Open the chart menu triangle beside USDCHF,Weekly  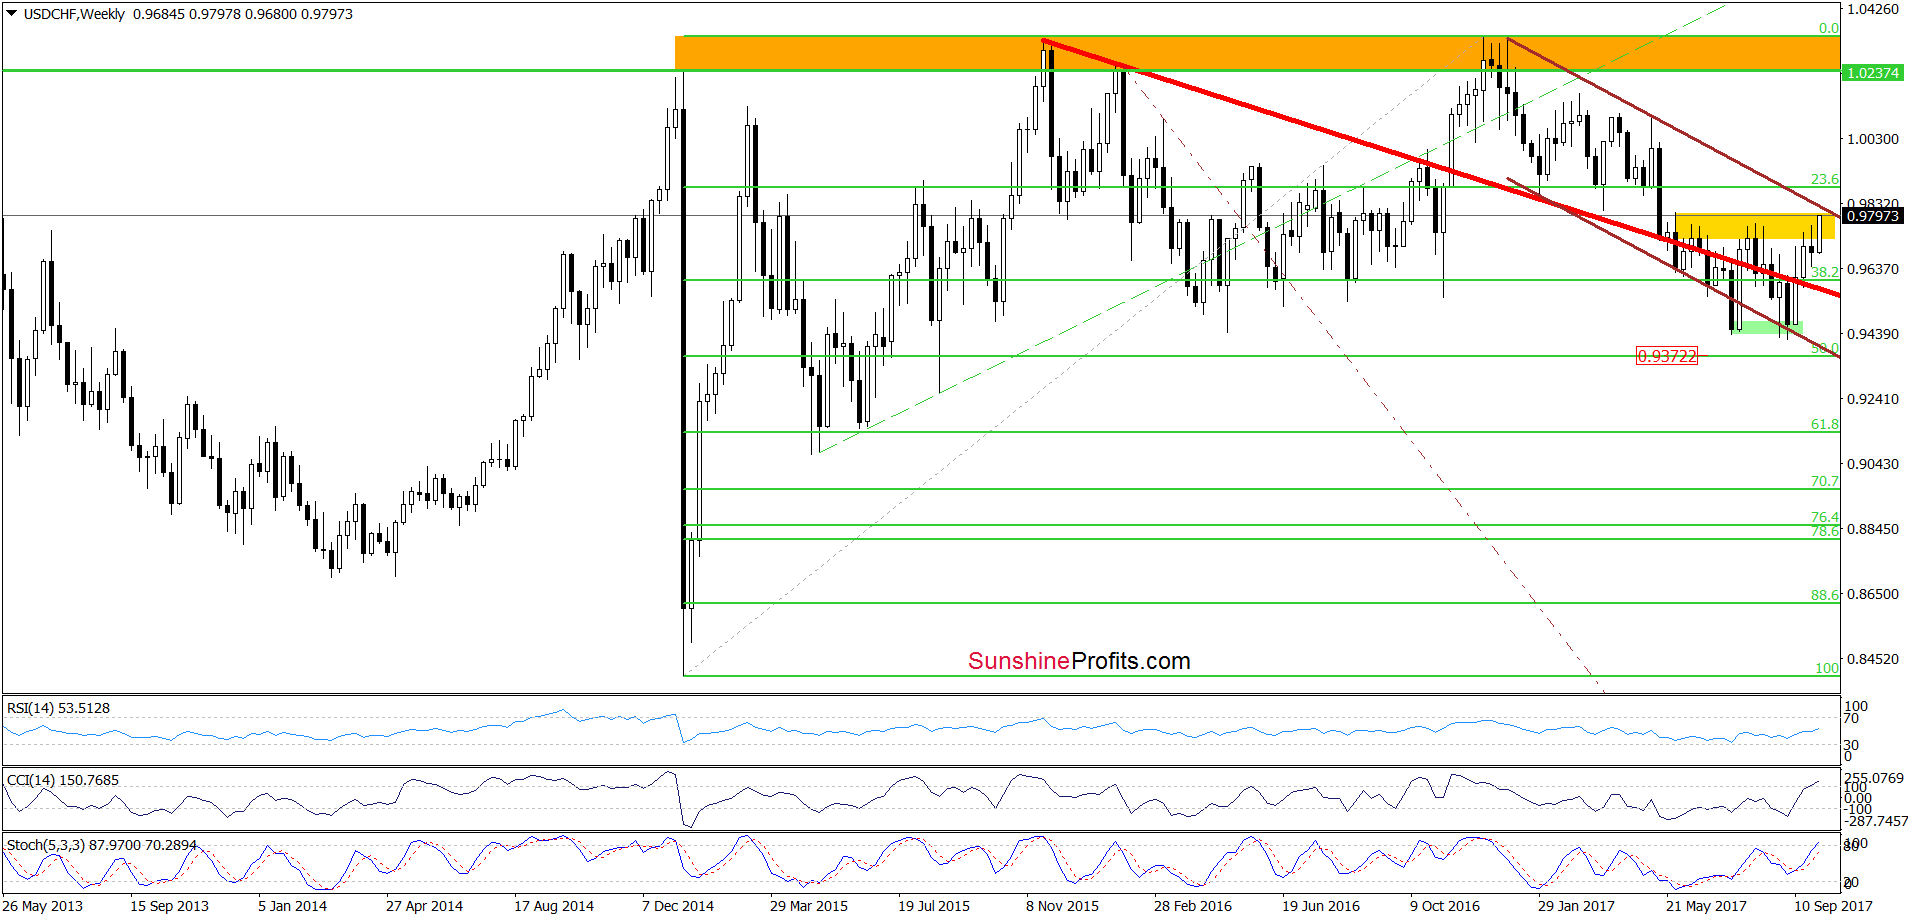(11, 14)
